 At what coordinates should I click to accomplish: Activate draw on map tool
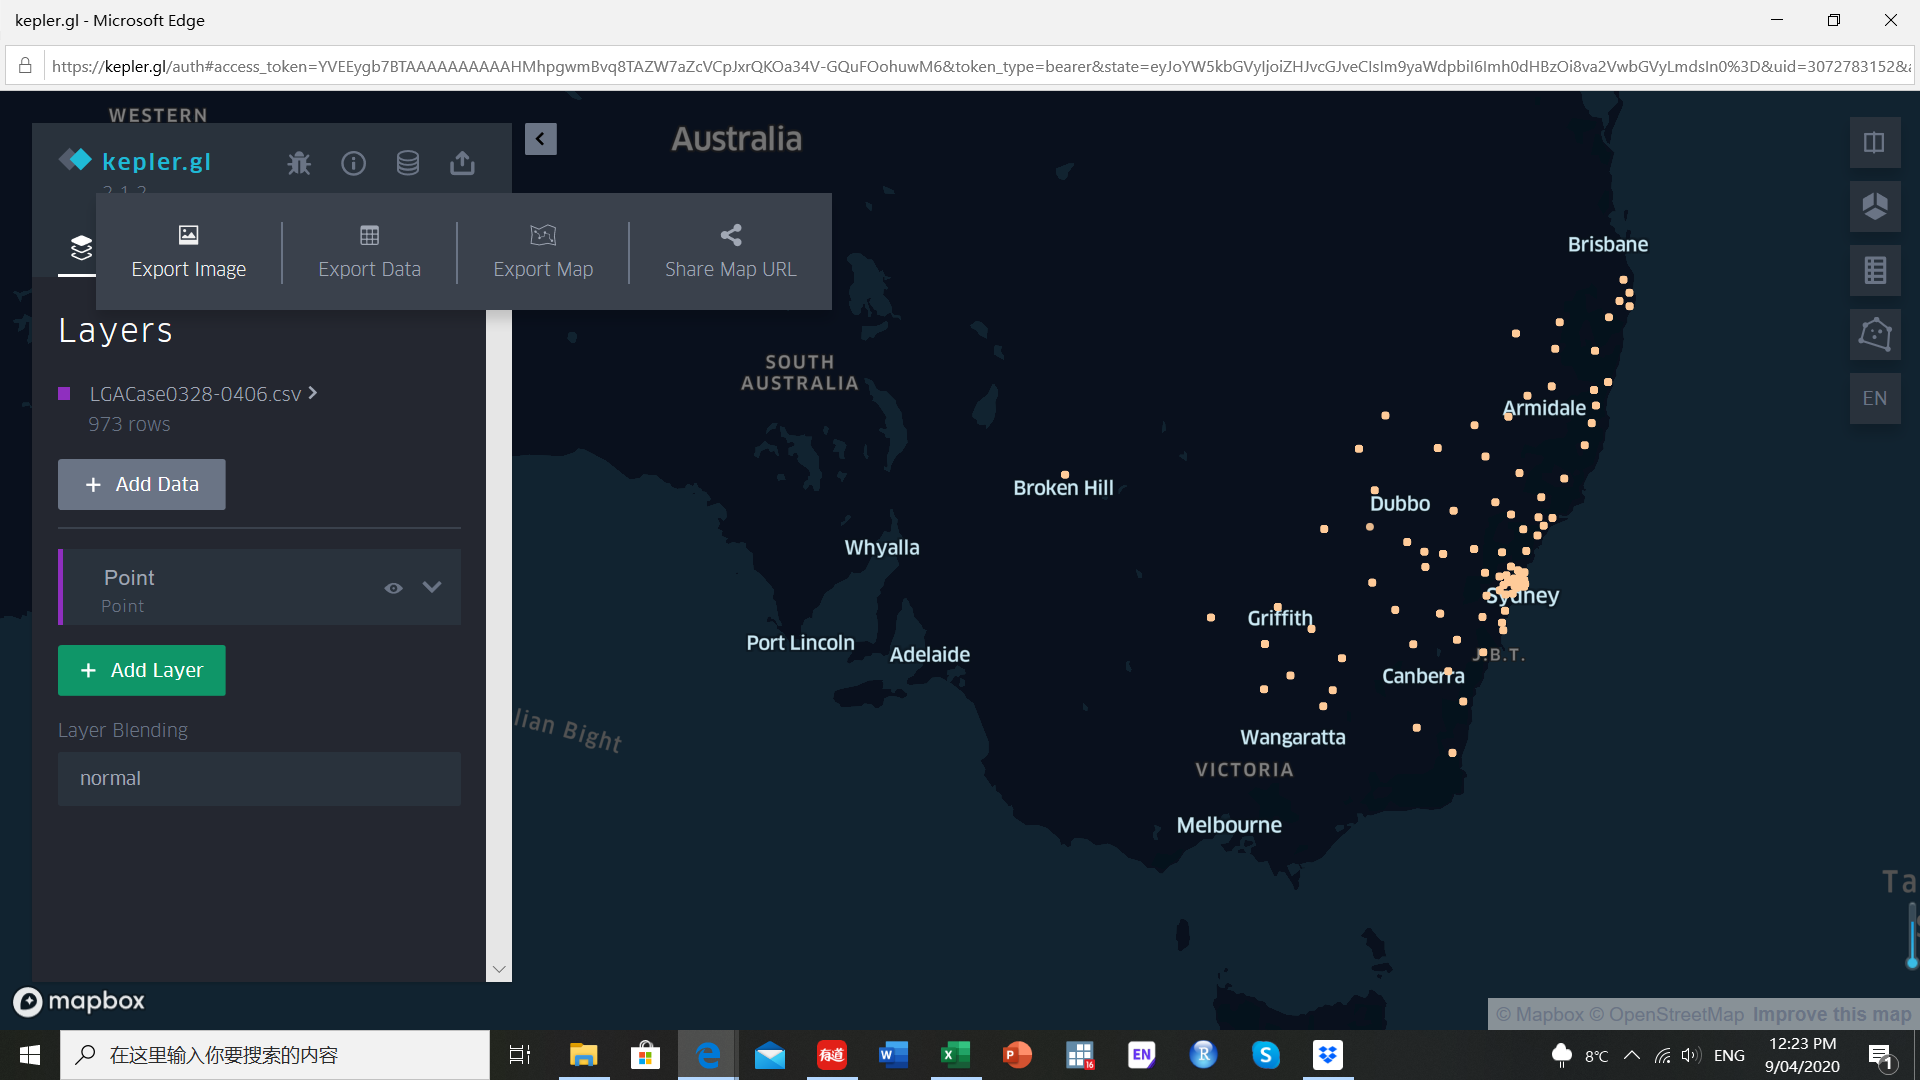tap(1875, 334)
